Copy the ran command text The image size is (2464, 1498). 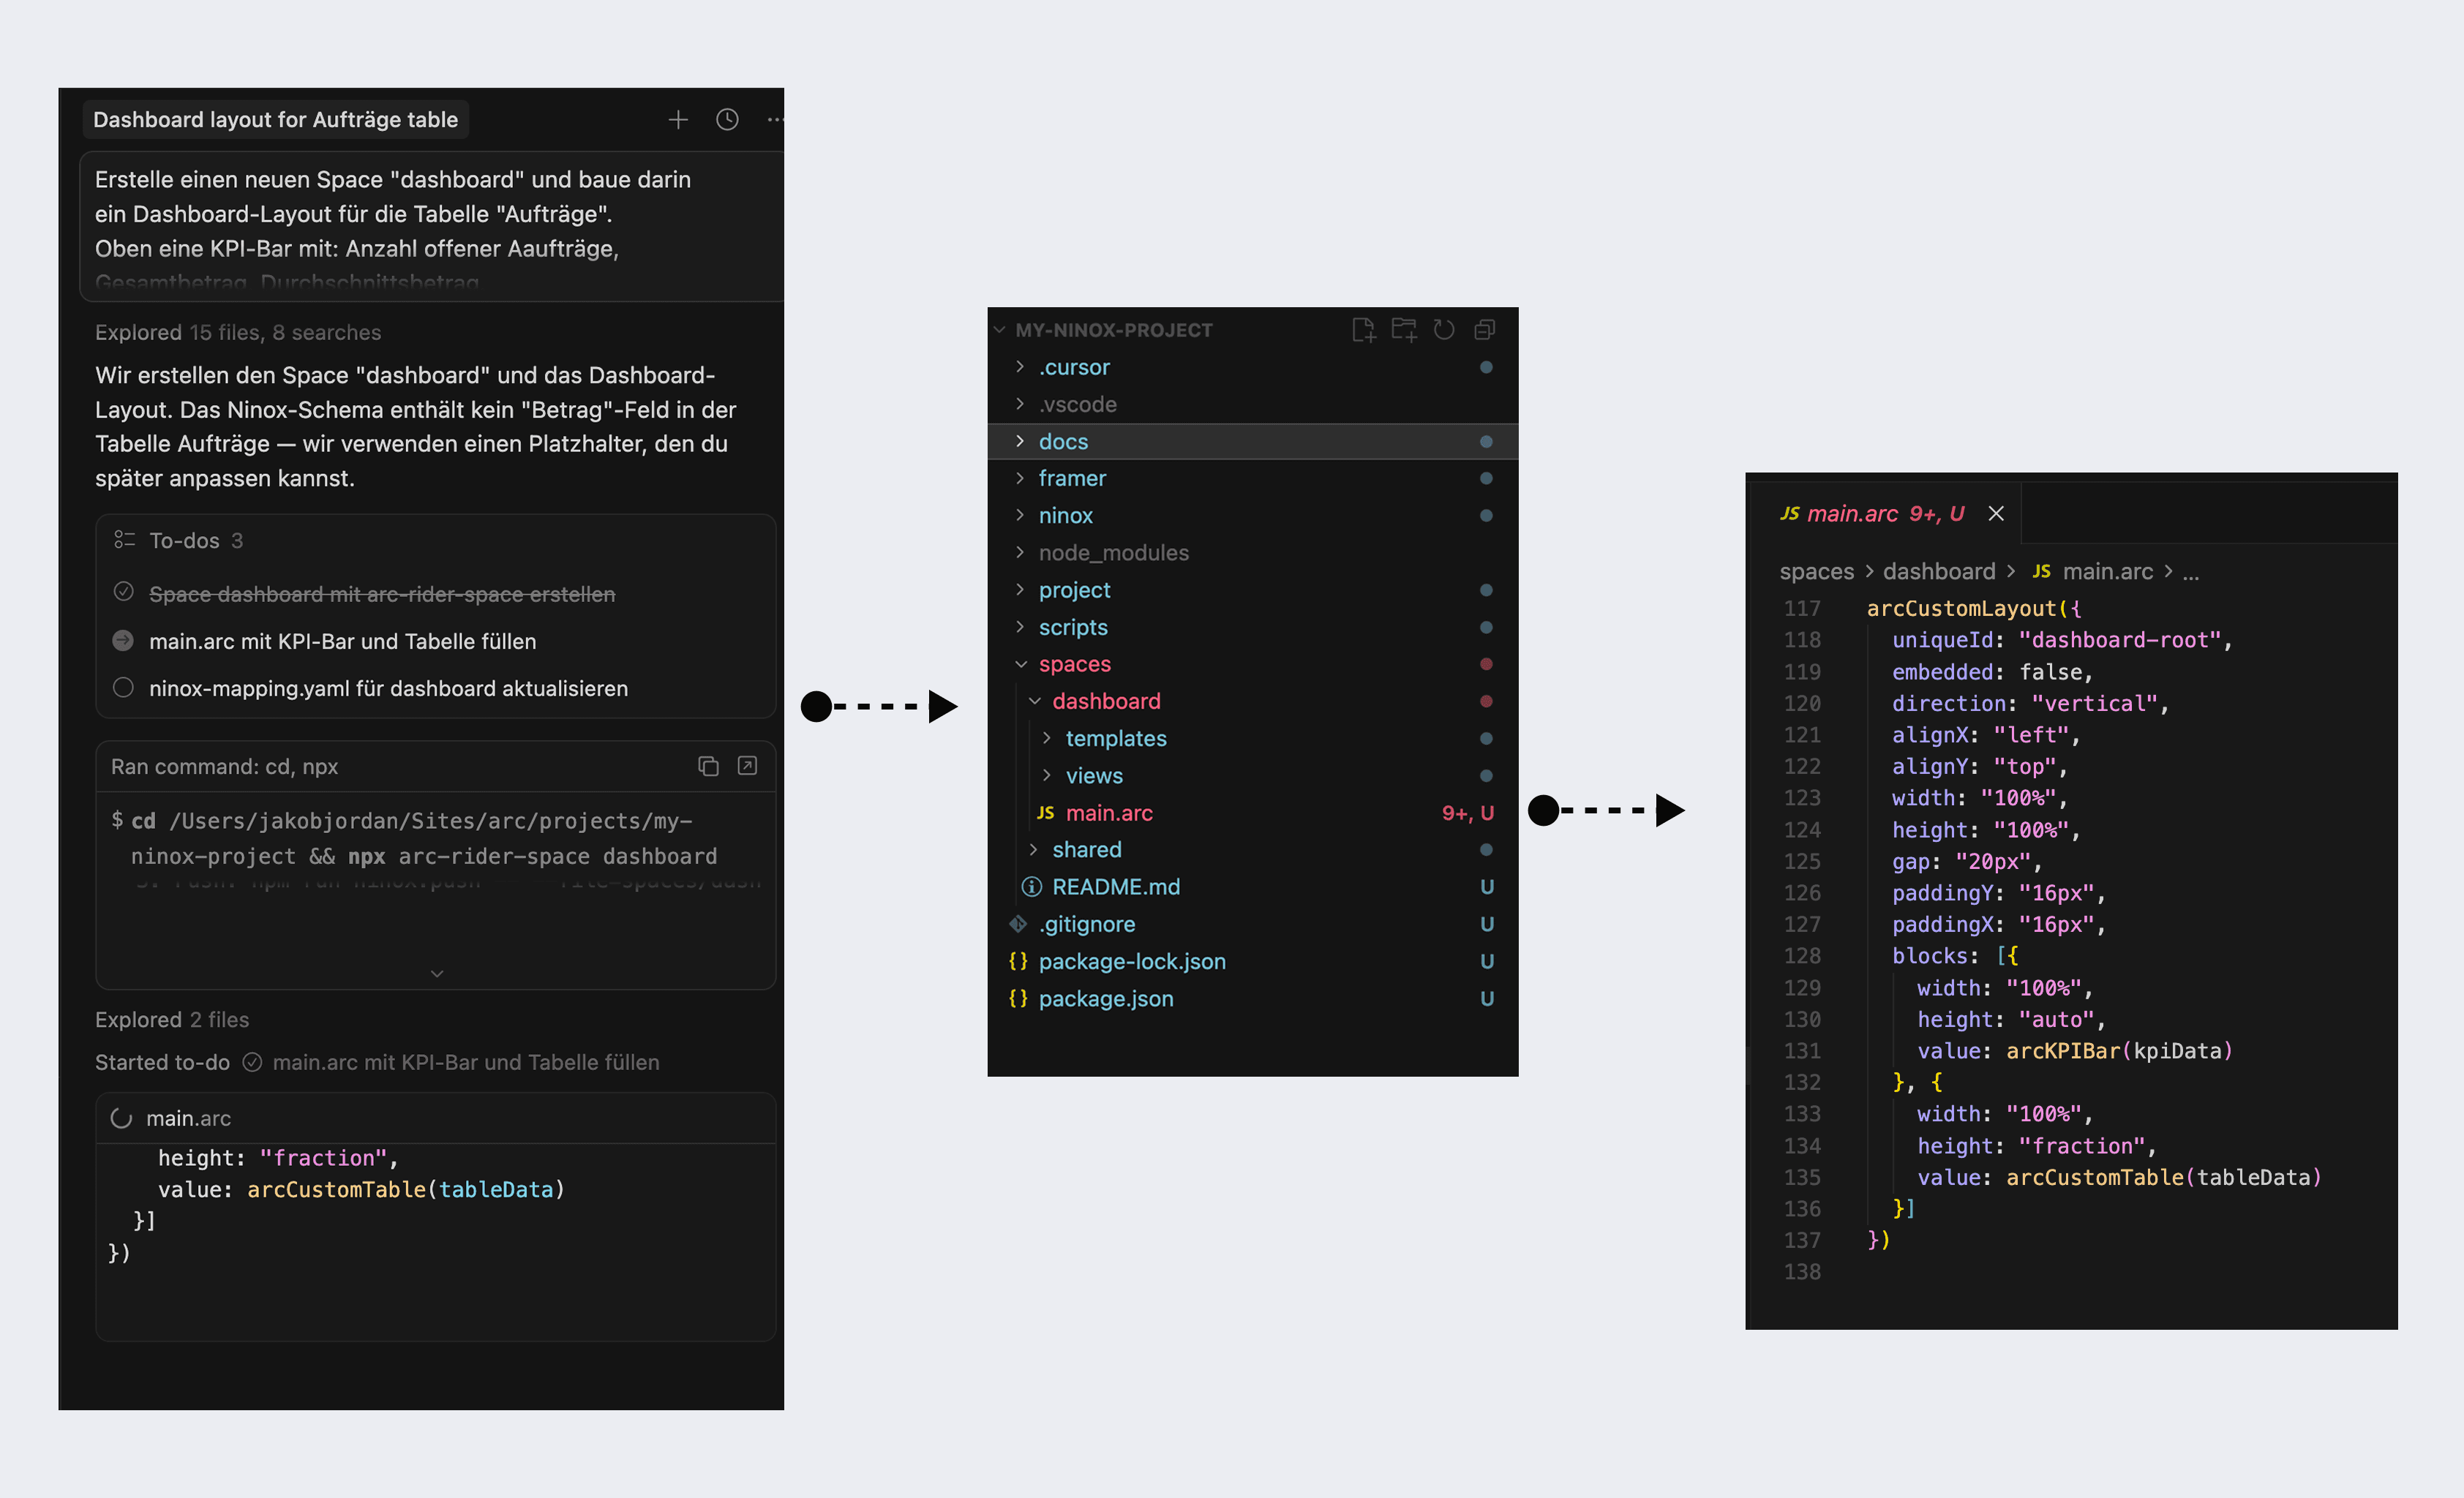[x=708, y=766]
